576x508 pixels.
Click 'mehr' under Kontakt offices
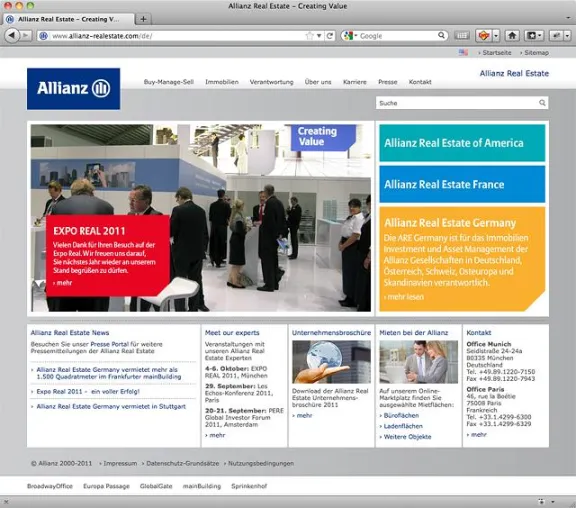pos(477,435)
